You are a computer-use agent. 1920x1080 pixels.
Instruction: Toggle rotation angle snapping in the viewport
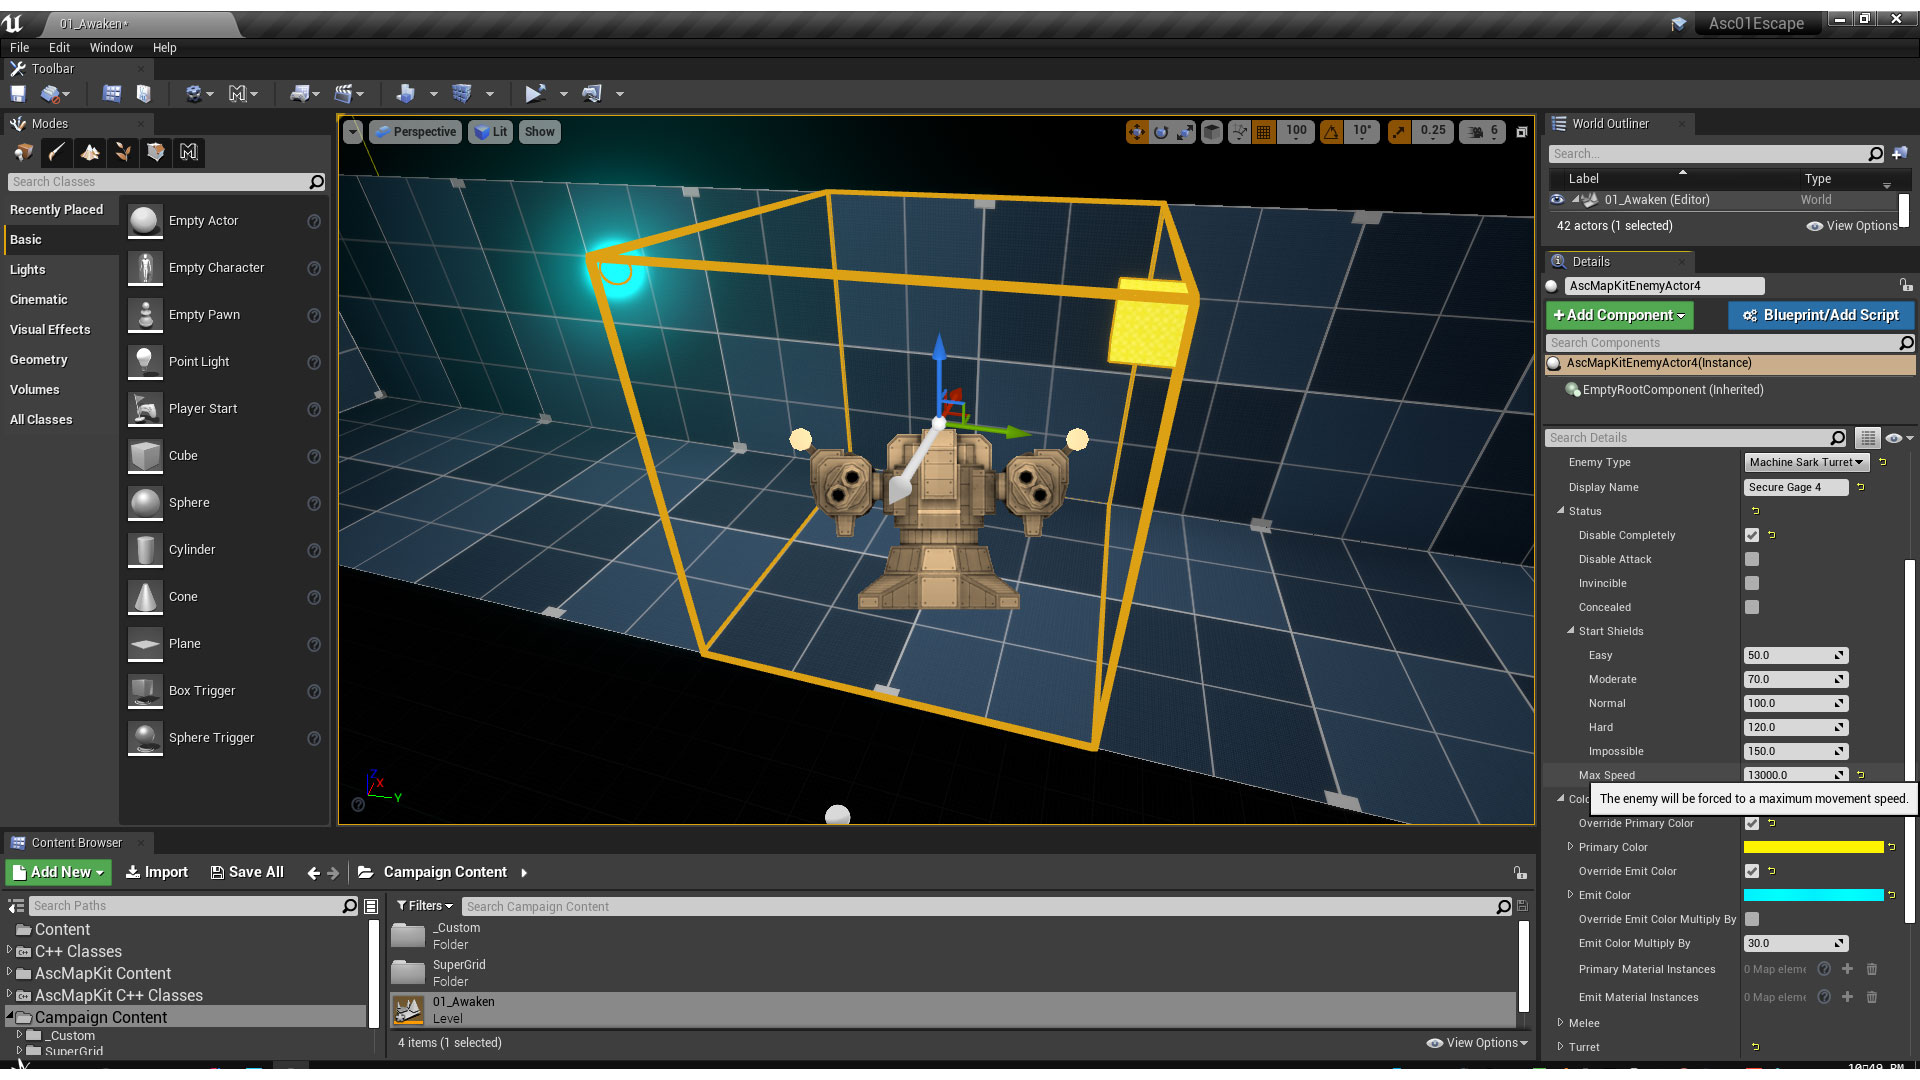point(1332,131)
